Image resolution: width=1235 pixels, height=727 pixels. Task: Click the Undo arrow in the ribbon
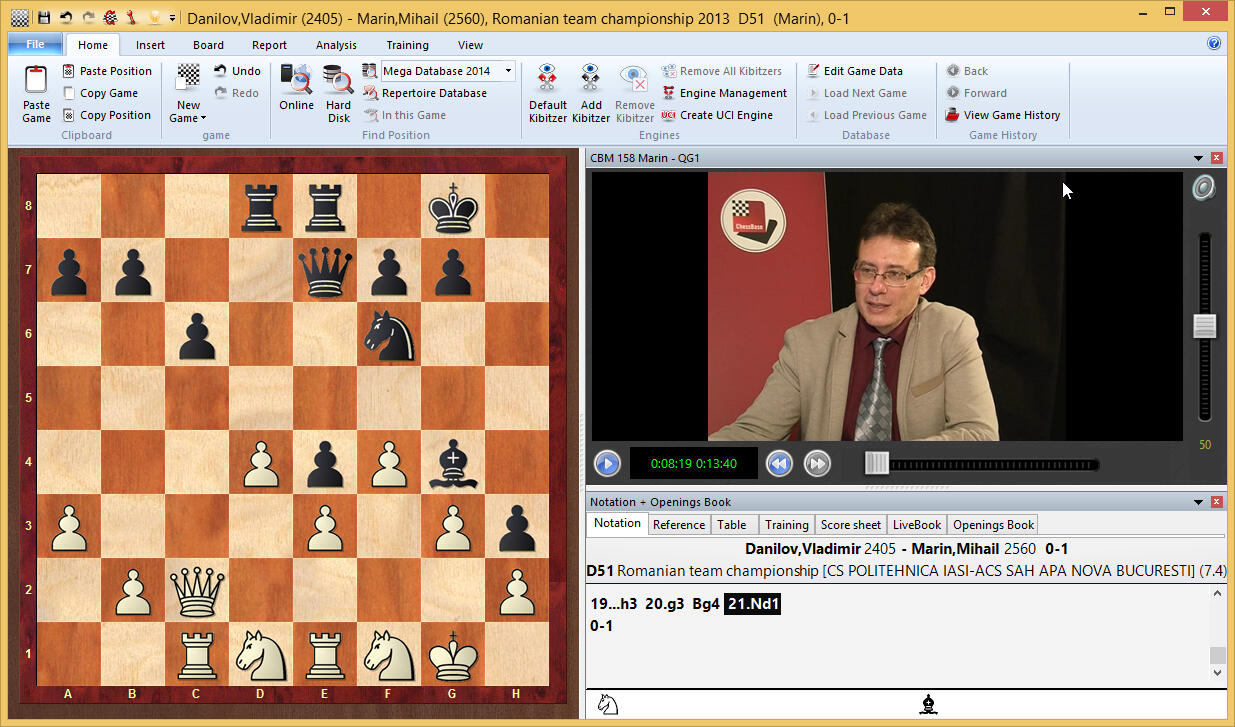pyautogui.click(x=219, y=71)
